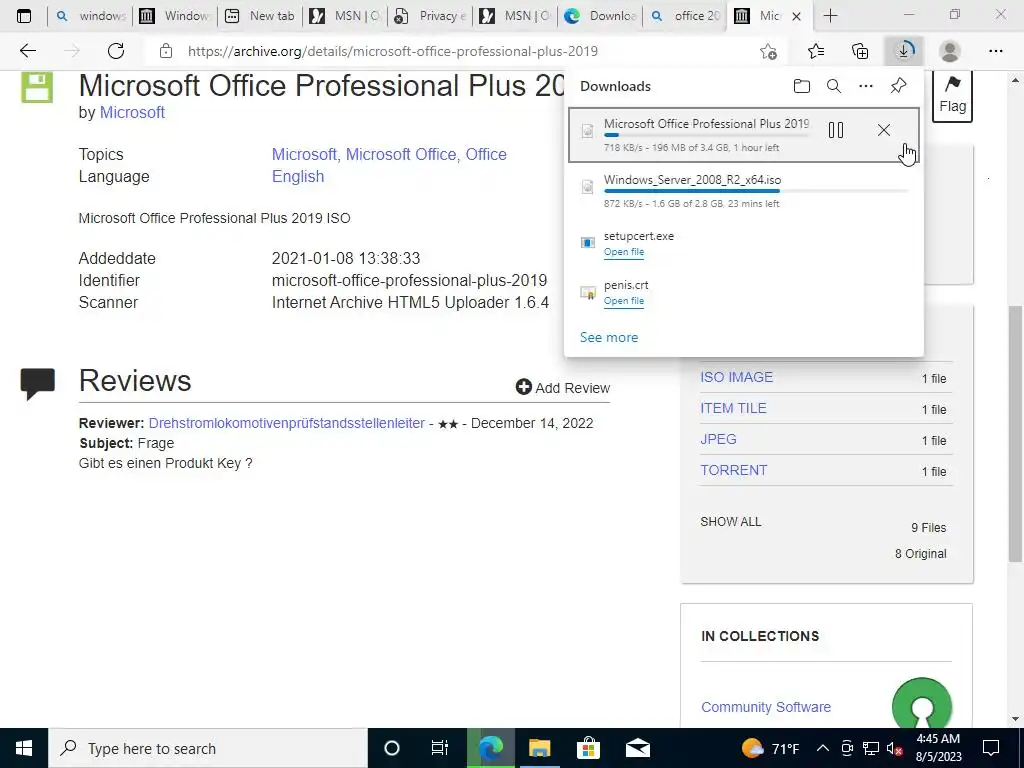Open the reviewer Drehstromlokomotiven profile link
Image resolution: width=1024 pixels, height=768 pixels.
point(287,423)
